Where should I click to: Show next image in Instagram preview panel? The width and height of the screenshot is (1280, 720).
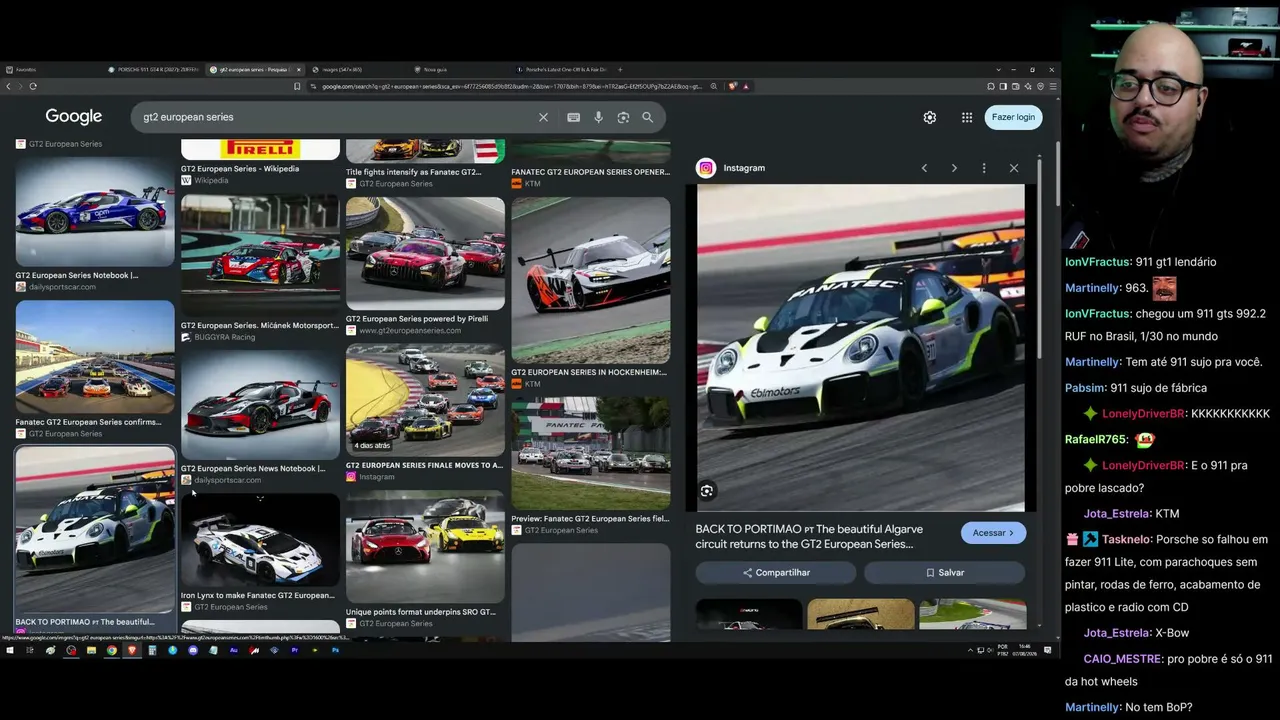[954, 168]
